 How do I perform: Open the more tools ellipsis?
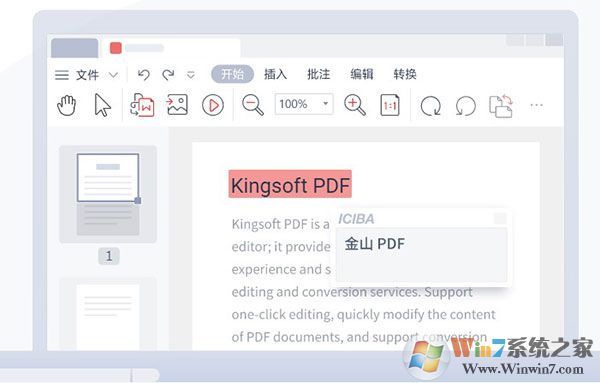(536, 105)
